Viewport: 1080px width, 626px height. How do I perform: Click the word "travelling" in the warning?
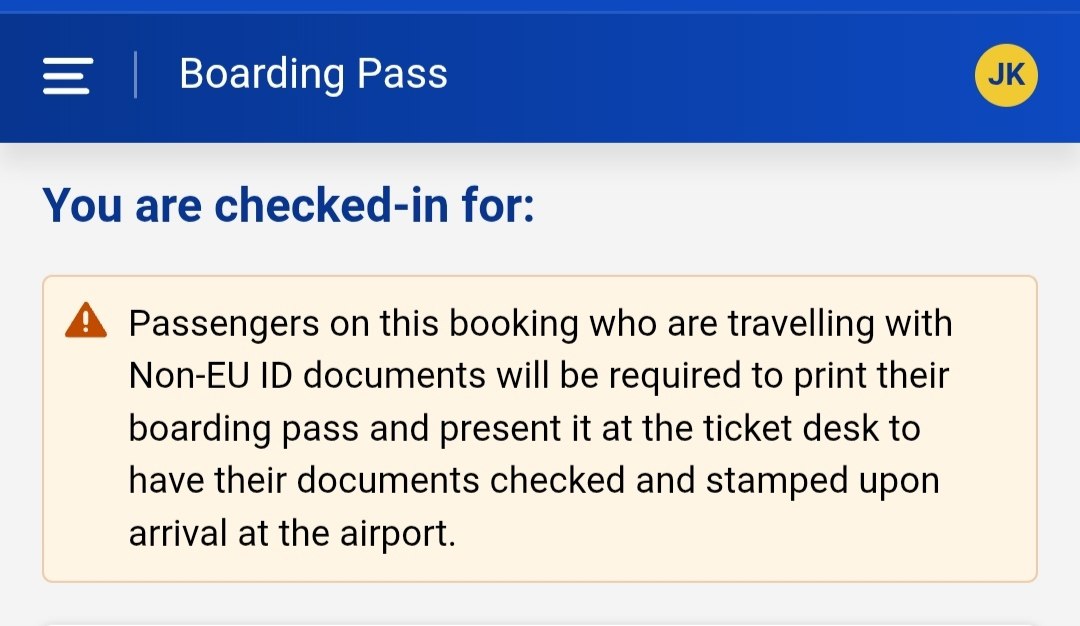[x=839, y=324]
